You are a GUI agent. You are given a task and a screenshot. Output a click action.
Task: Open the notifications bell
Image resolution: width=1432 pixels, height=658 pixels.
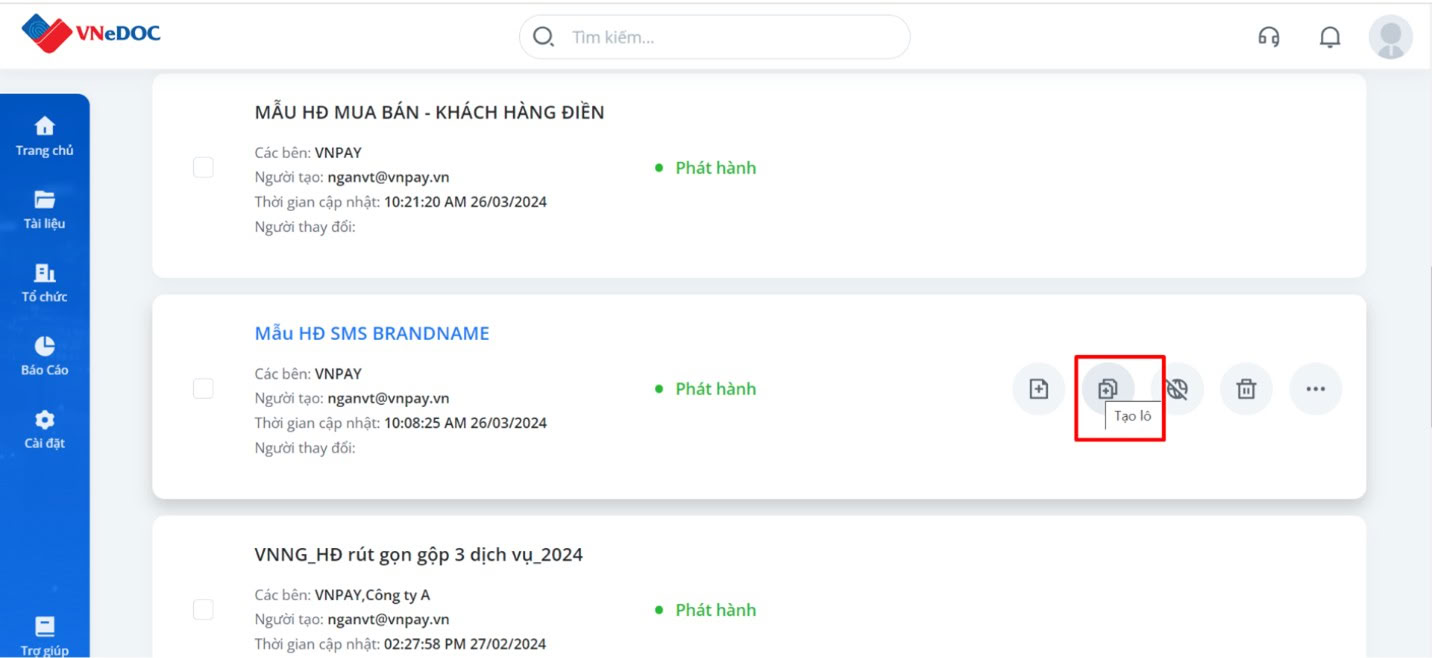tap(1330, 37)
